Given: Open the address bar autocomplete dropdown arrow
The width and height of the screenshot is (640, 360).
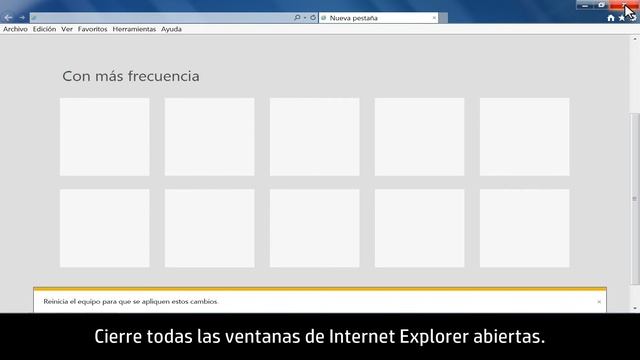Looking at the screenshot, I should [305, 18].
